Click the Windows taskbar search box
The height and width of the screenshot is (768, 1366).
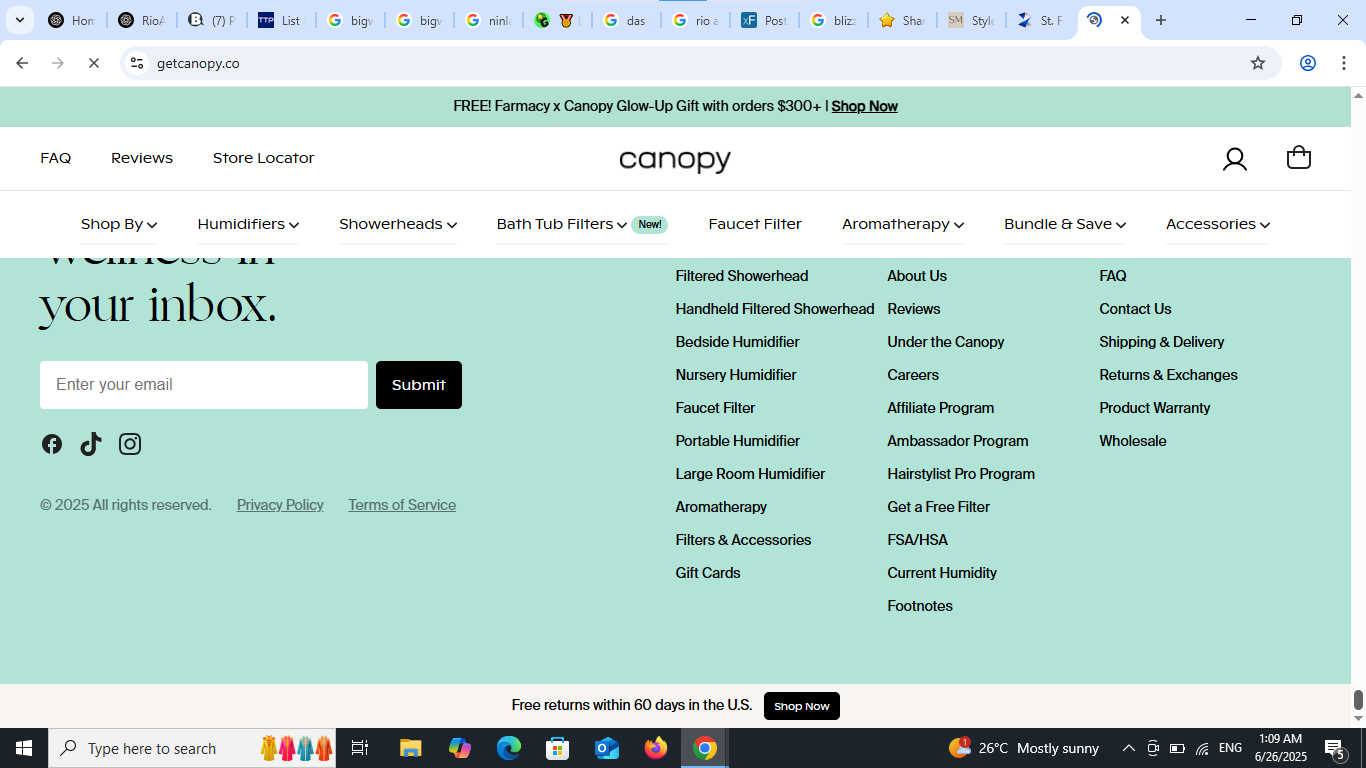coord(192,748)
